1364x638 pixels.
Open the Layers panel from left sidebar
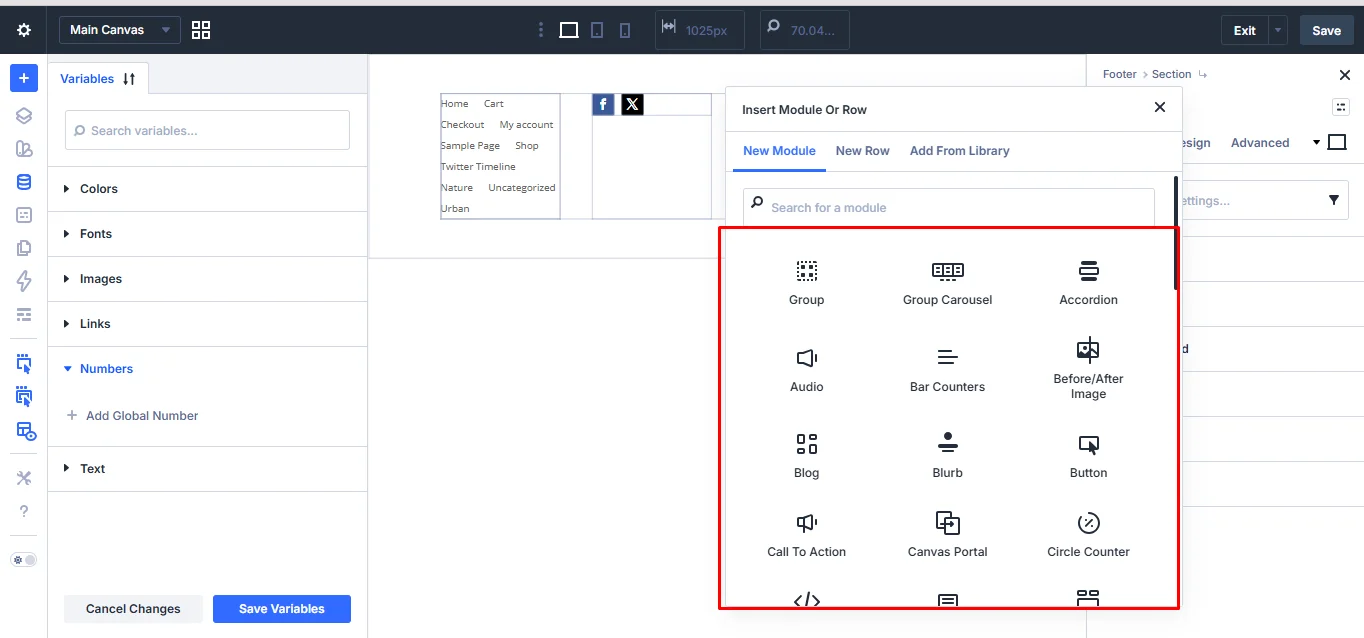pos(24,116)
